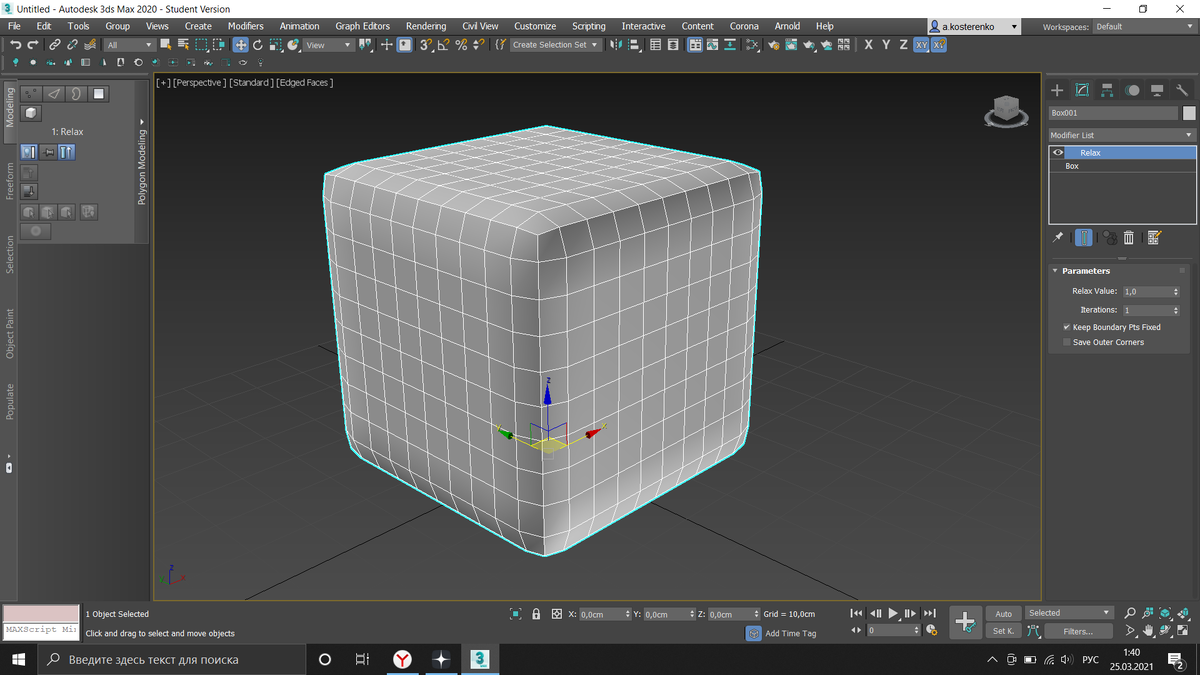The width and height of the screenshot is (1200, 675).
Task: Open the Curve Editor icon
Action: (712, 45)
